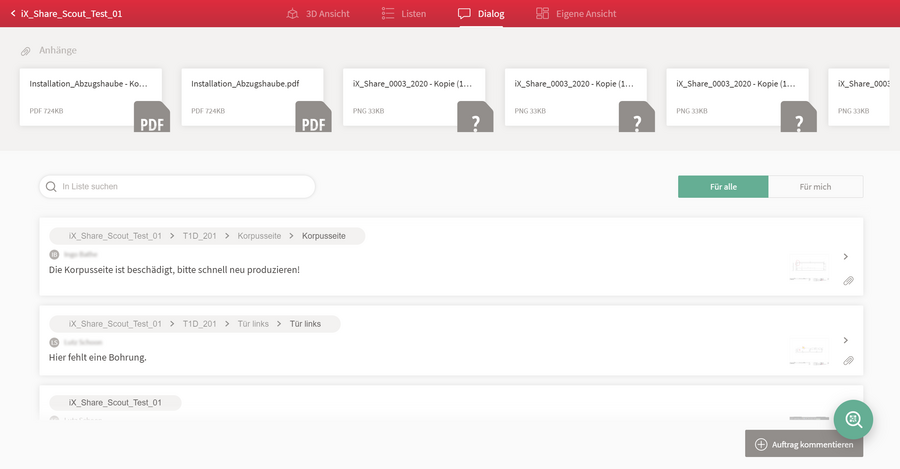
Task: Click final 'Tür links' breadcrumb item
Action: (x=305, y=324)
